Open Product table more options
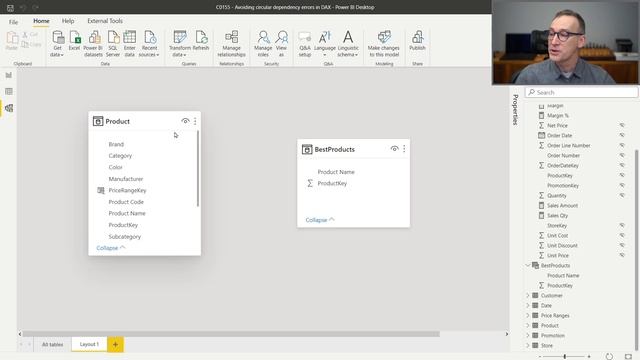640x360 pixels. point(195,121)
